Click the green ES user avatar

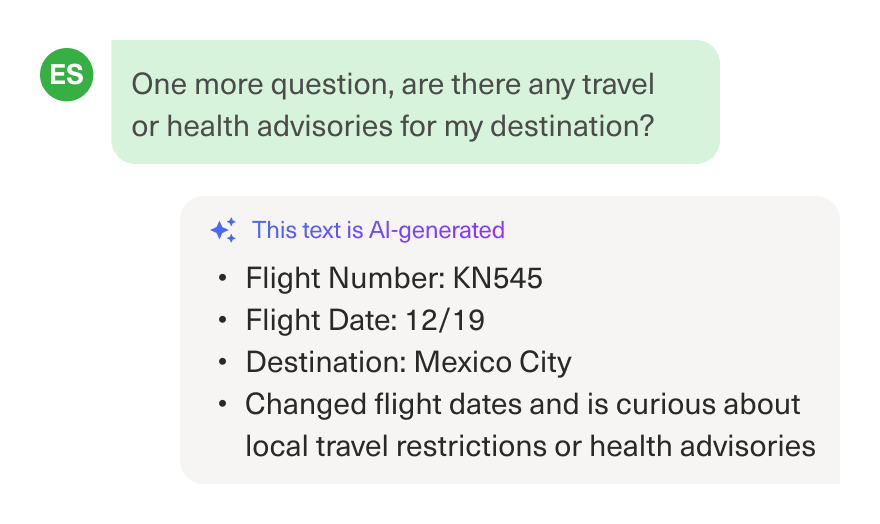66,76
